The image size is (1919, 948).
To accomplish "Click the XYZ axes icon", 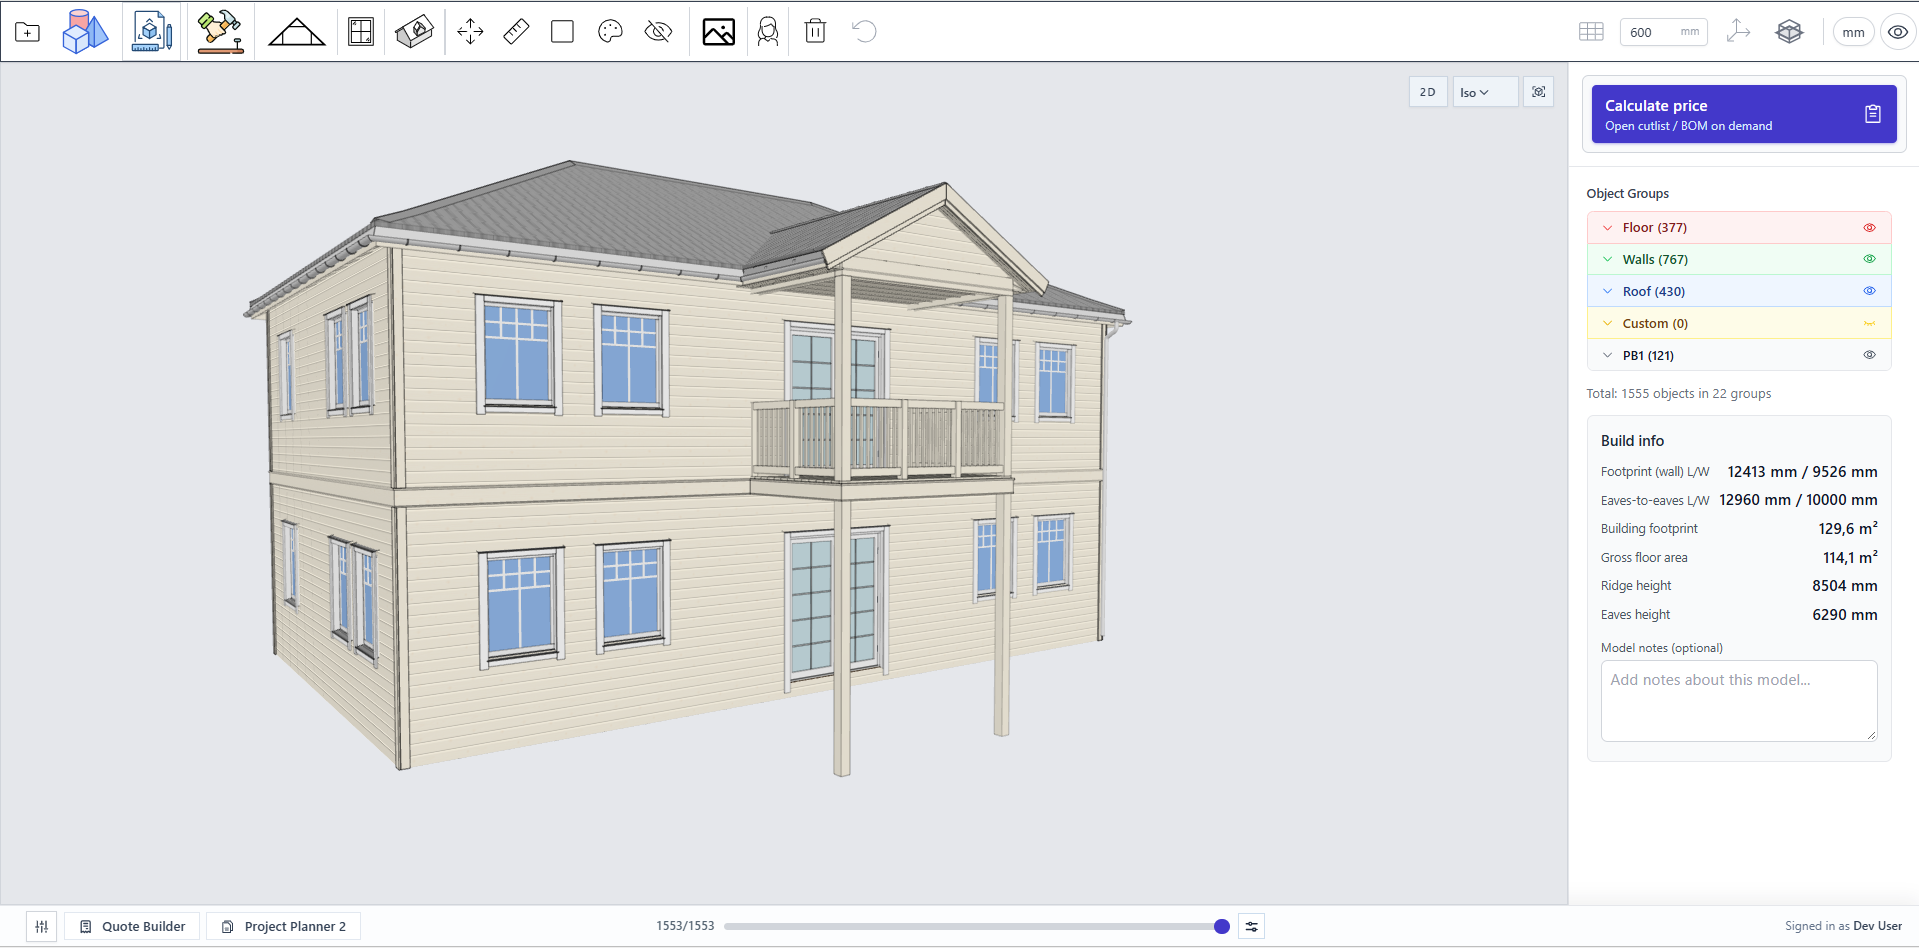I will tap(1739, 32).
